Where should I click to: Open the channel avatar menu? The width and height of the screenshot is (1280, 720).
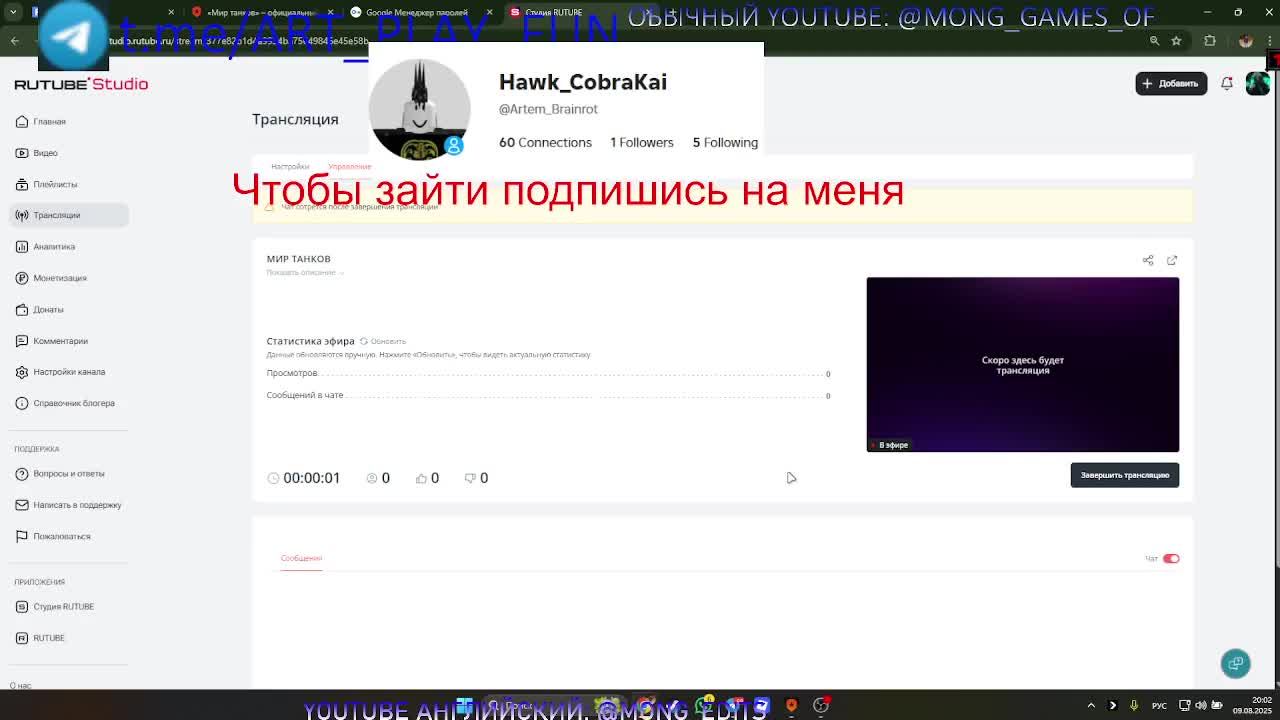click(1257, 84)
